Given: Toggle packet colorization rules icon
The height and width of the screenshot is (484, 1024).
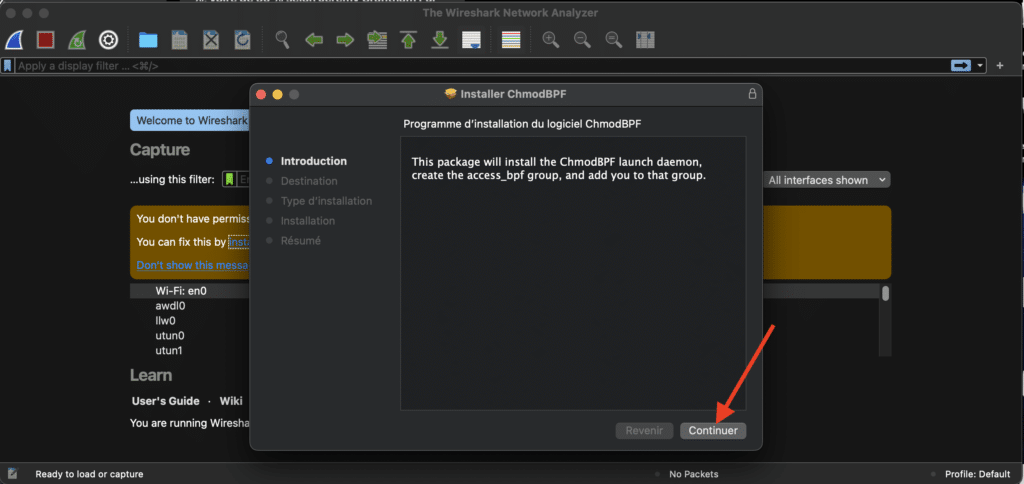Looking at the screenshot, I should (x=511, y=40).
